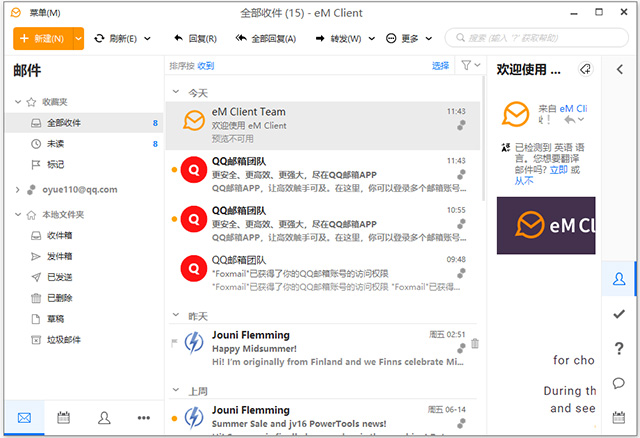This screenshot has height=438, width=640.
Task: Delete the Happy Midsummer! email via trash icon
Action: tap(475, 343)
